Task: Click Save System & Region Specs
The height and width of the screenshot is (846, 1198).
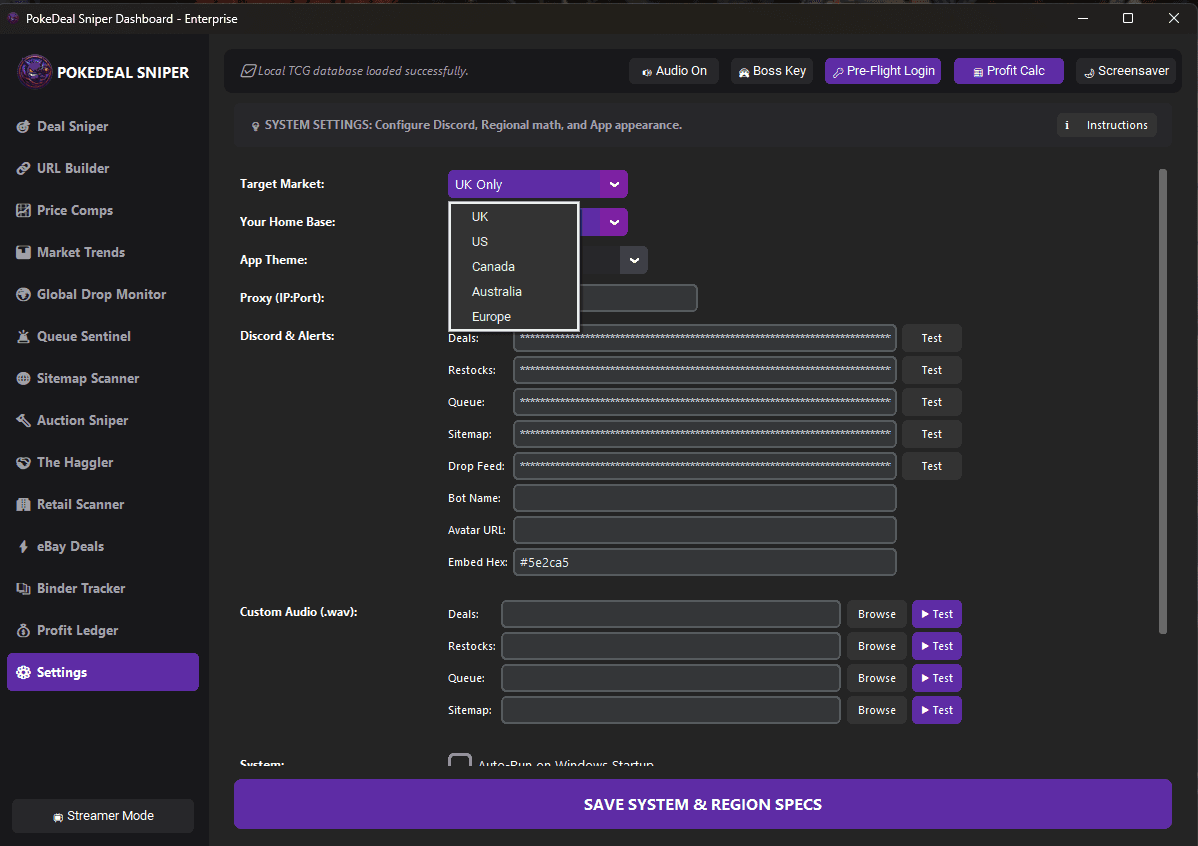Action: (x=703, y=805)
